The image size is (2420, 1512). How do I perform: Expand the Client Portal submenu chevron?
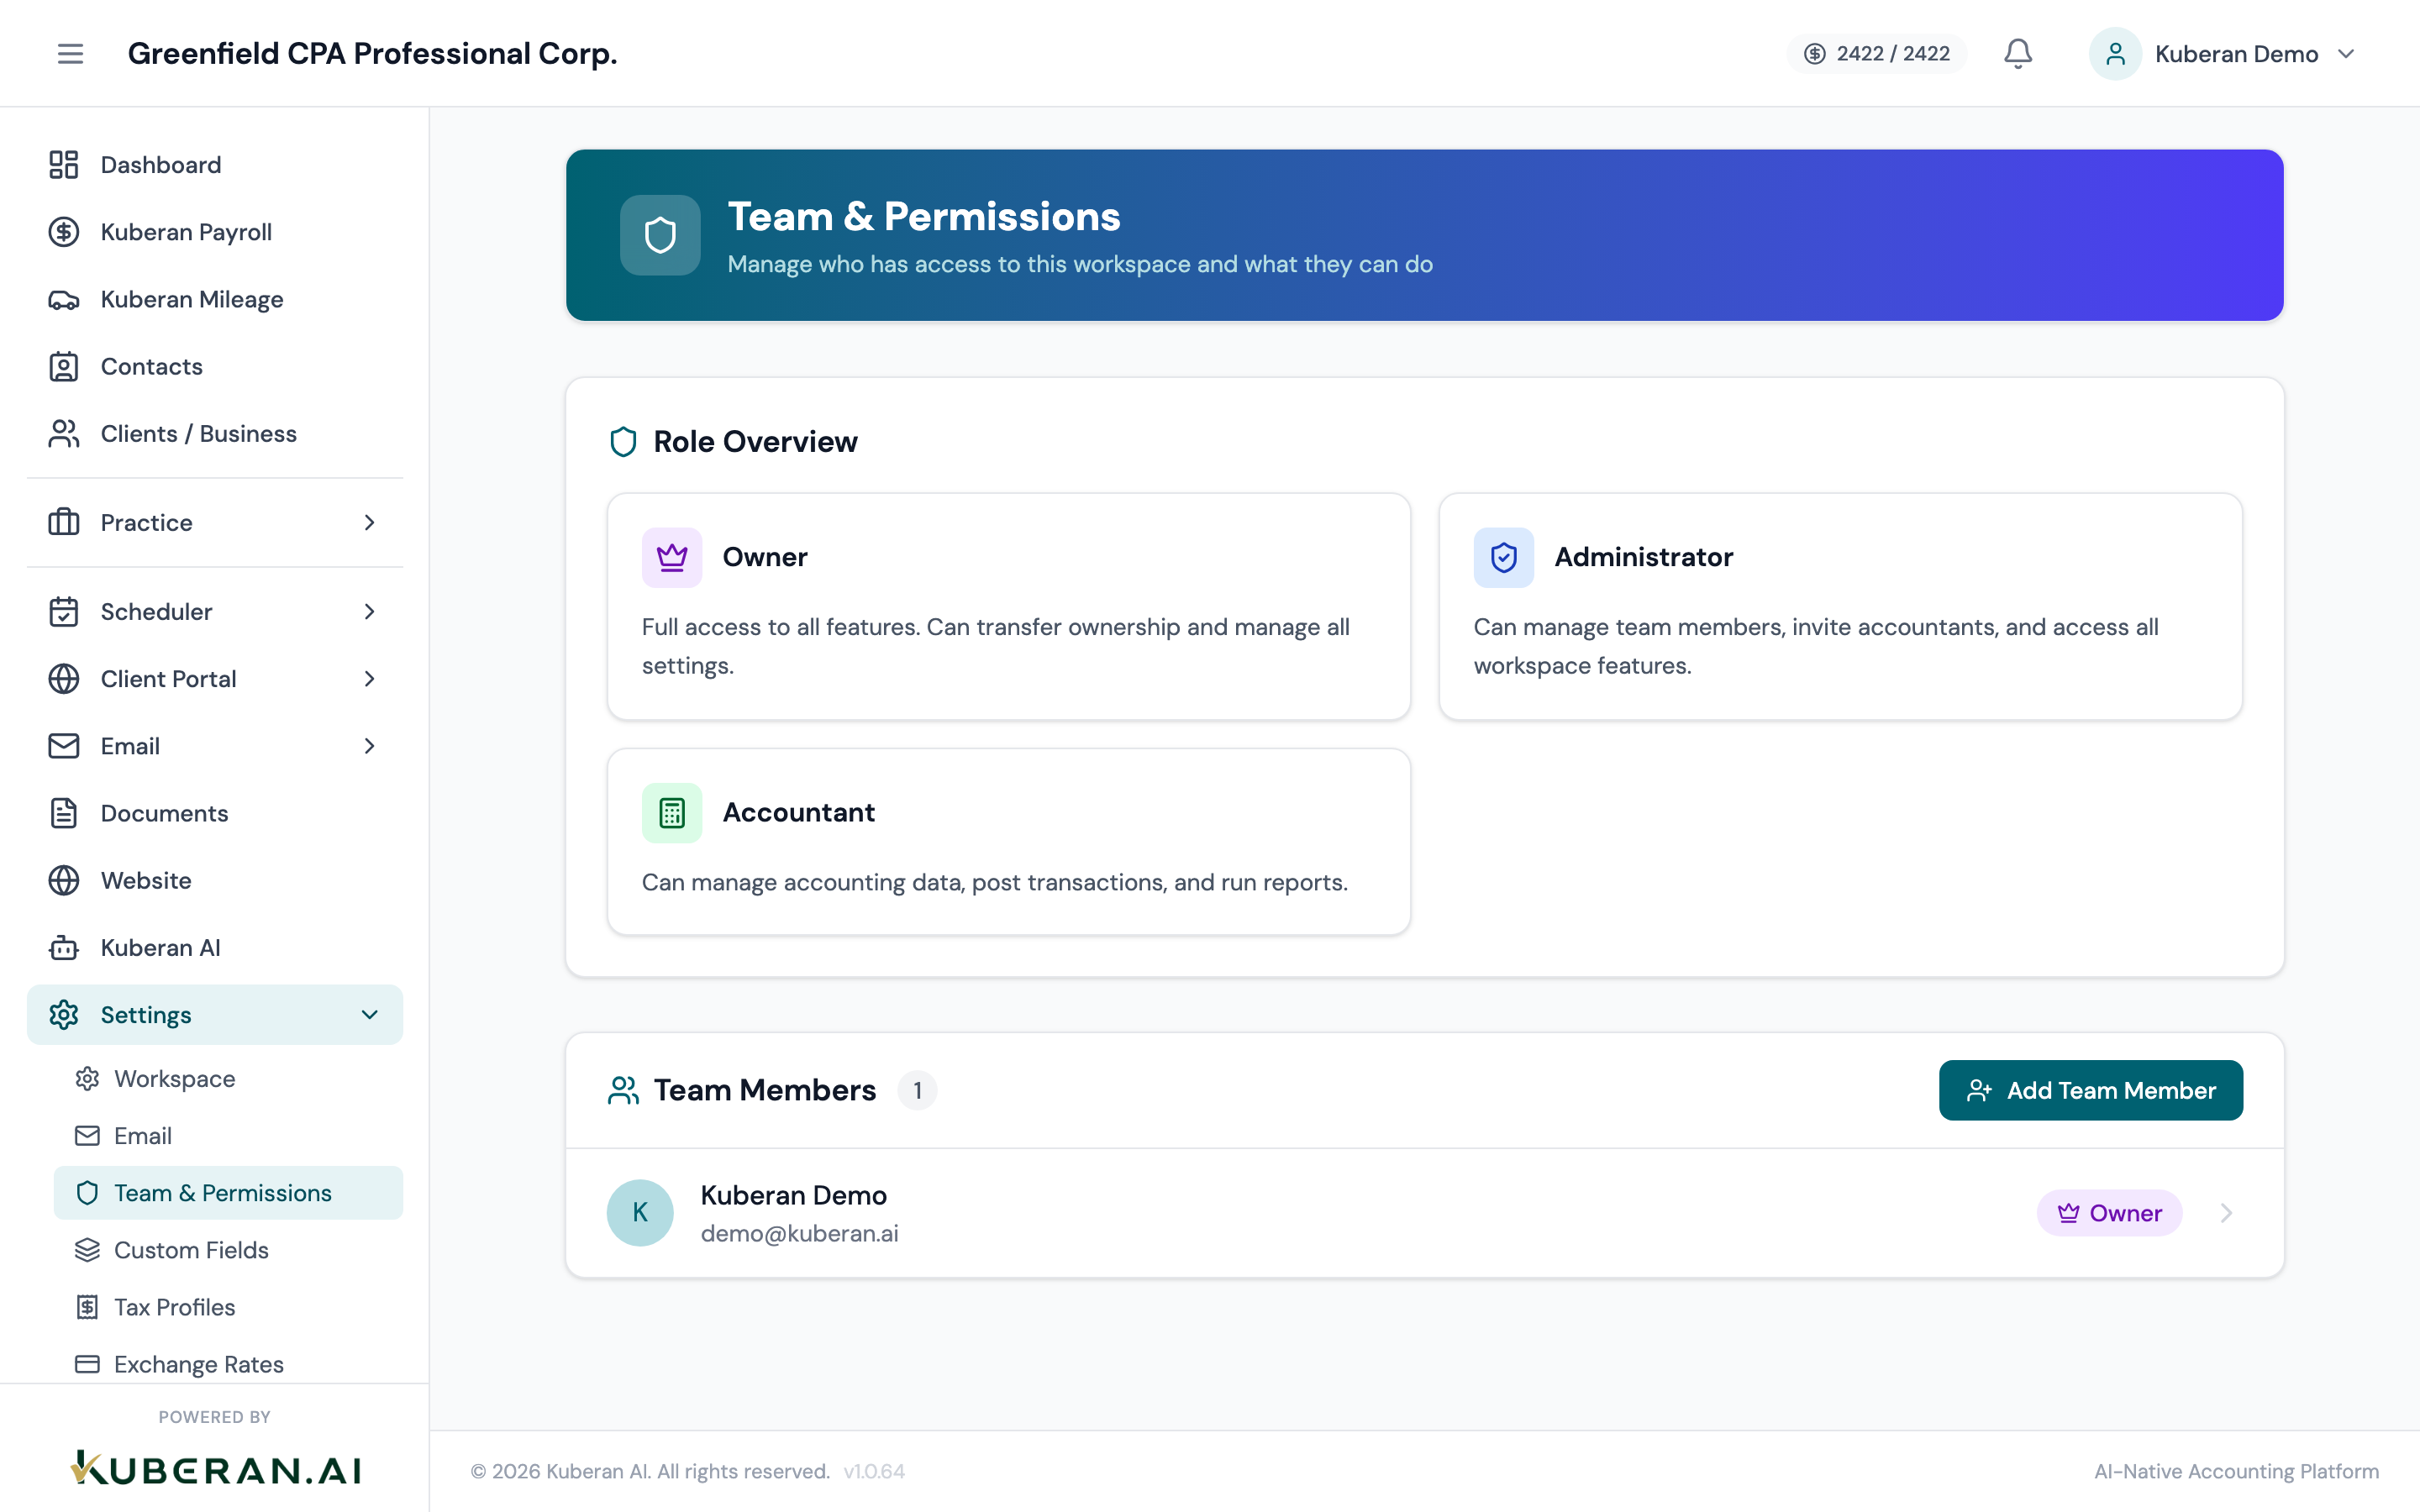pyautogui.click(x=370, y=678)
